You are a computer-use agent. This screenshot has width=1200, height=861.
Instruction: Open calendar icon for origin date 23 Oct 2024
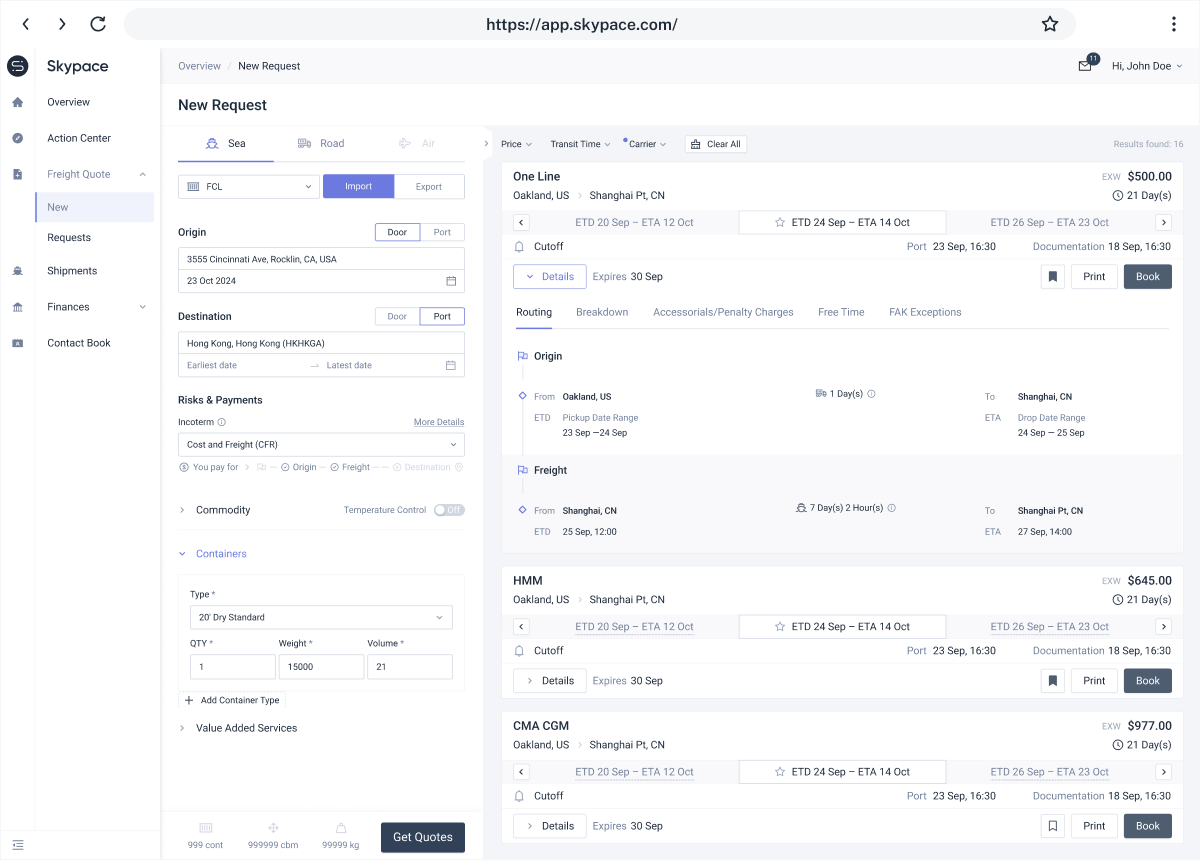point(451,281)
